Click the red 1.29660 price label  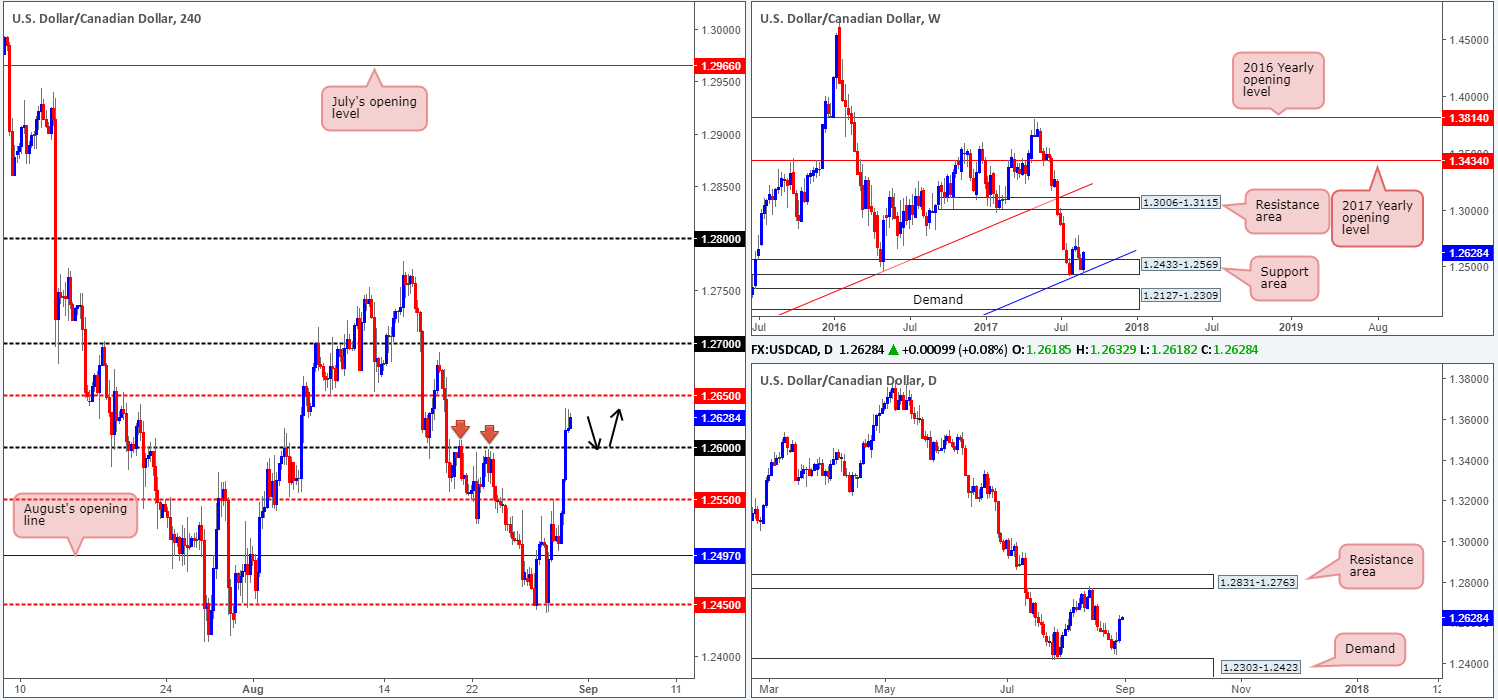(719, 65)
